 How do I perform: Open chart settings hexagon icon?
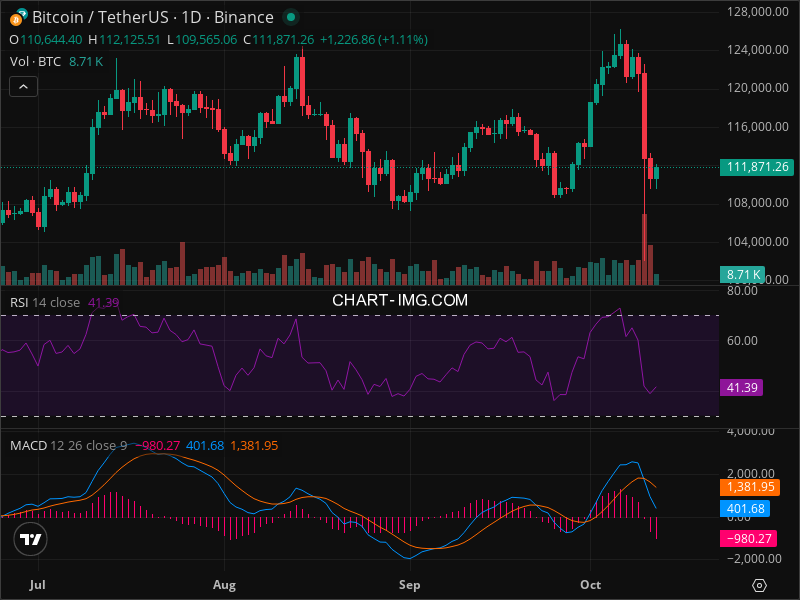tap(760, 585)
